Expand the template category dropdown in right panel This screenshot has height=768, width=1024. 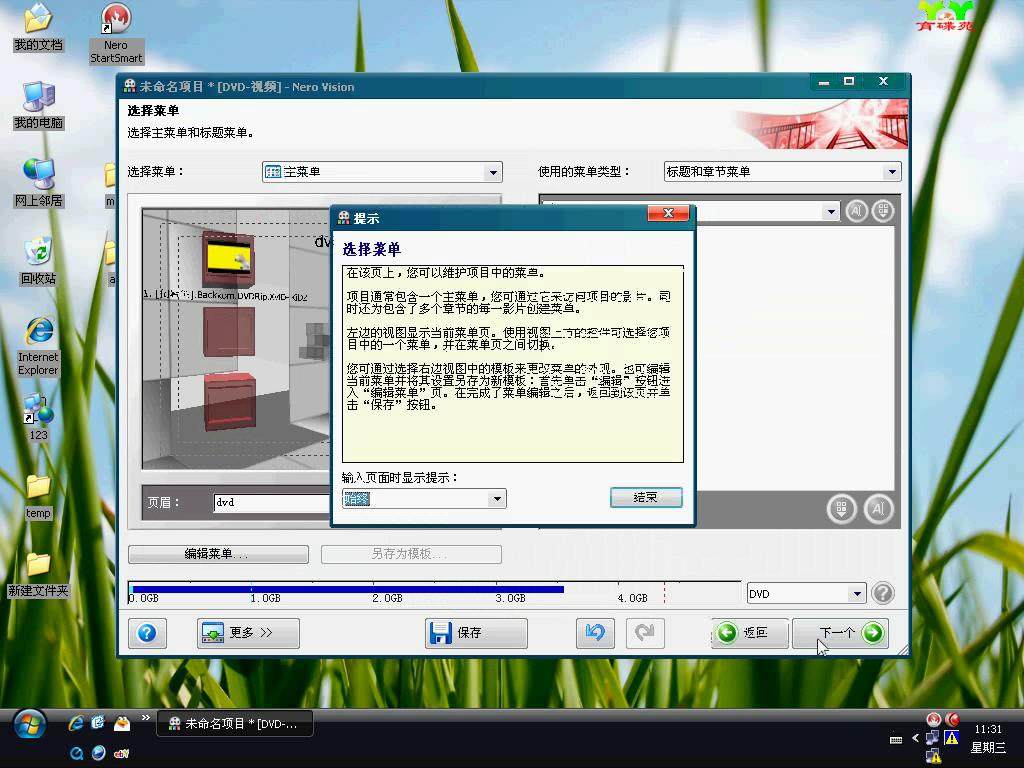(x=831, y=212)
